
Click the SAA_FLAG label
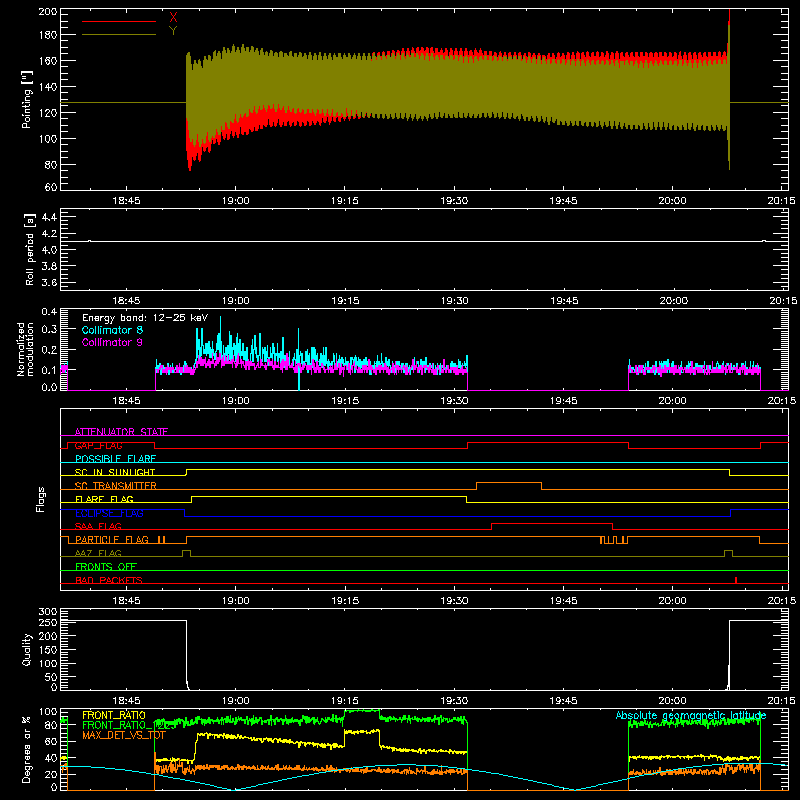tap(98, 526)
